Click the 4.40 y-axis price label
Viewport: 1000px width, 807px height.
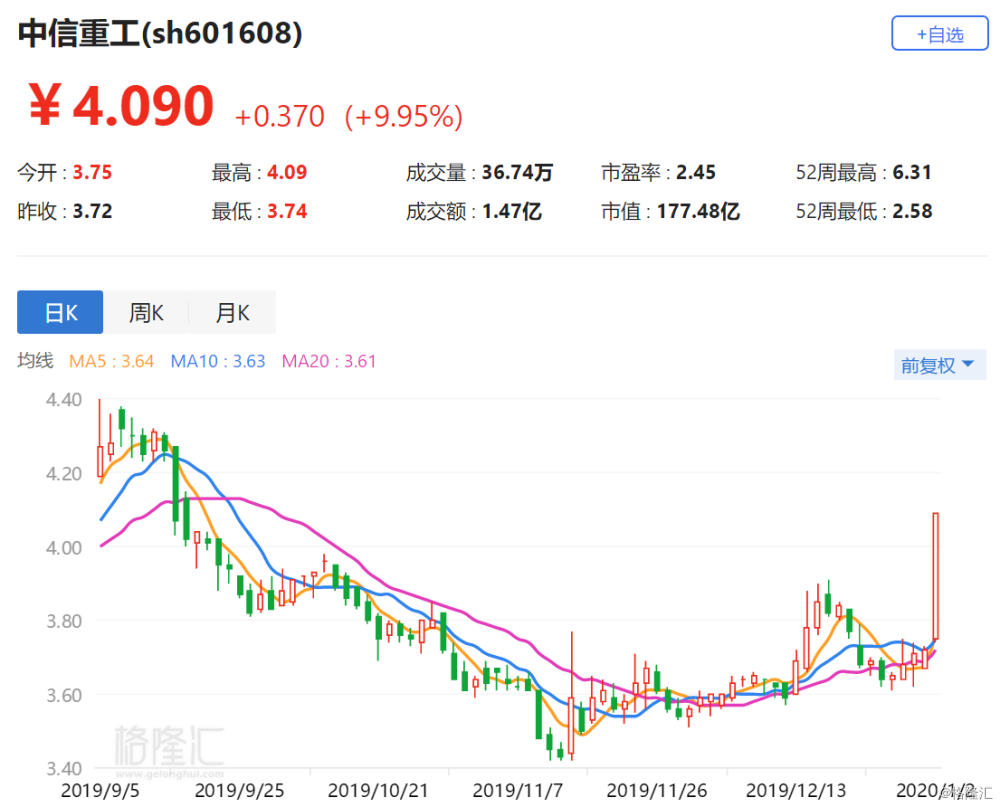[64, 400]
